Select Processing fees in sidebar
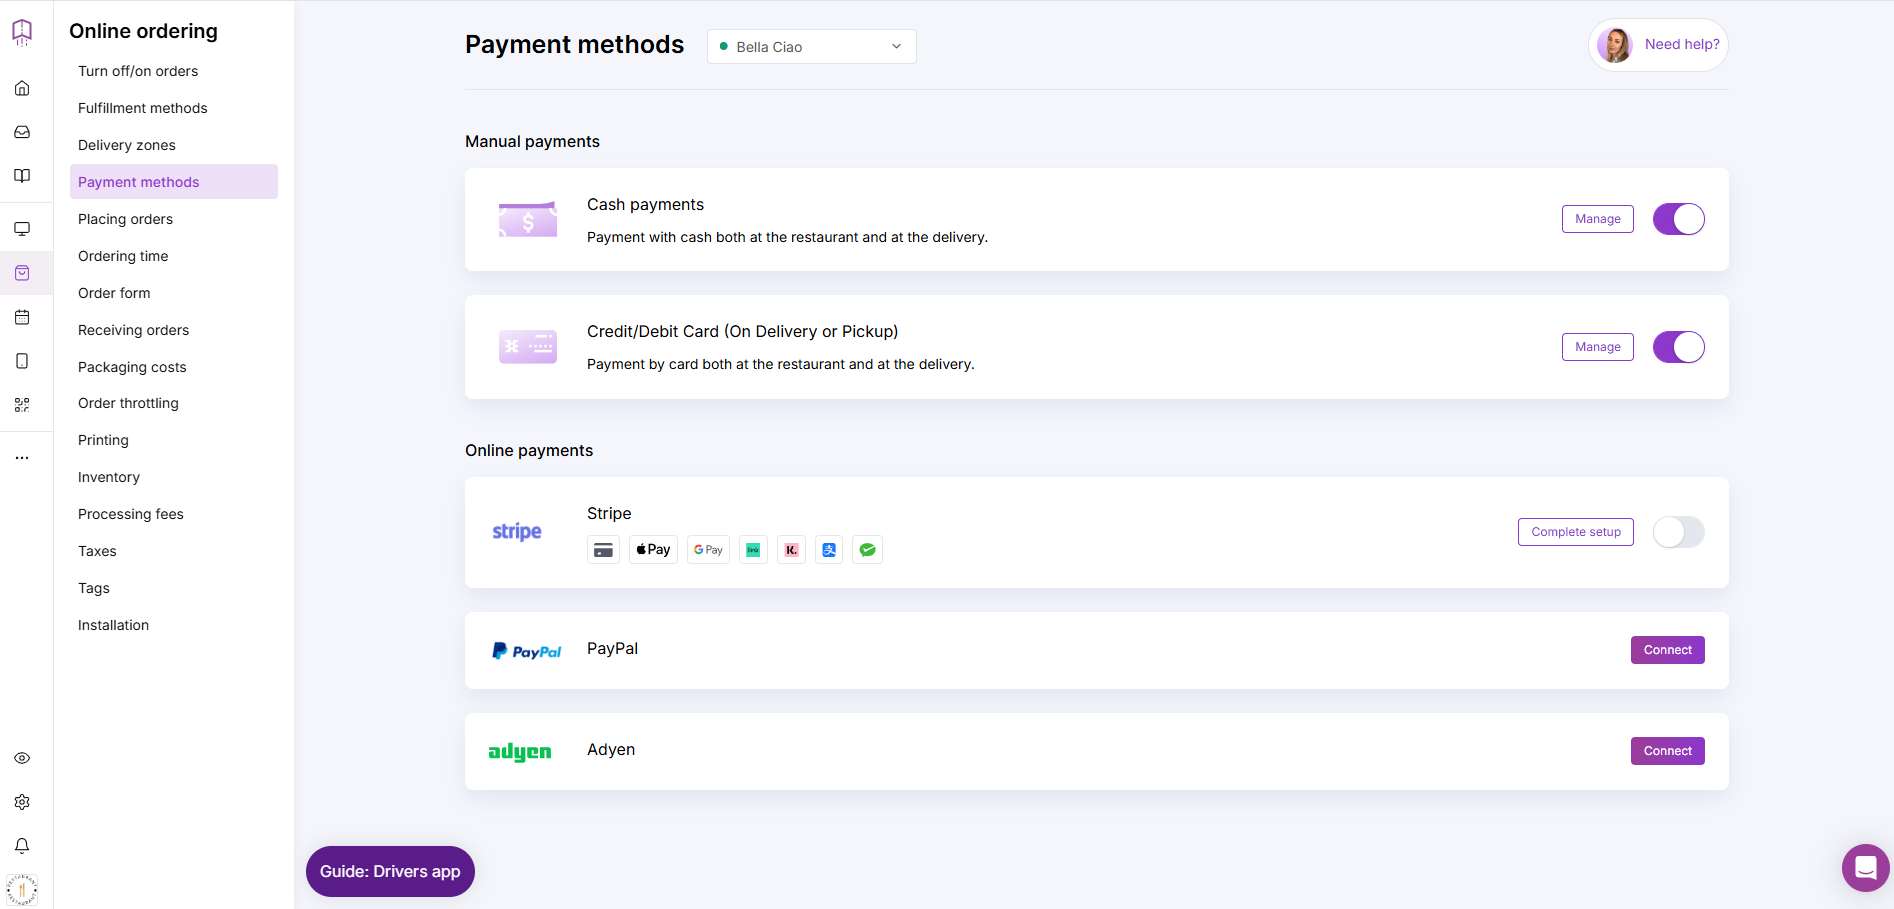Screen dimensions: 1894x909 [x=131, y=514]
